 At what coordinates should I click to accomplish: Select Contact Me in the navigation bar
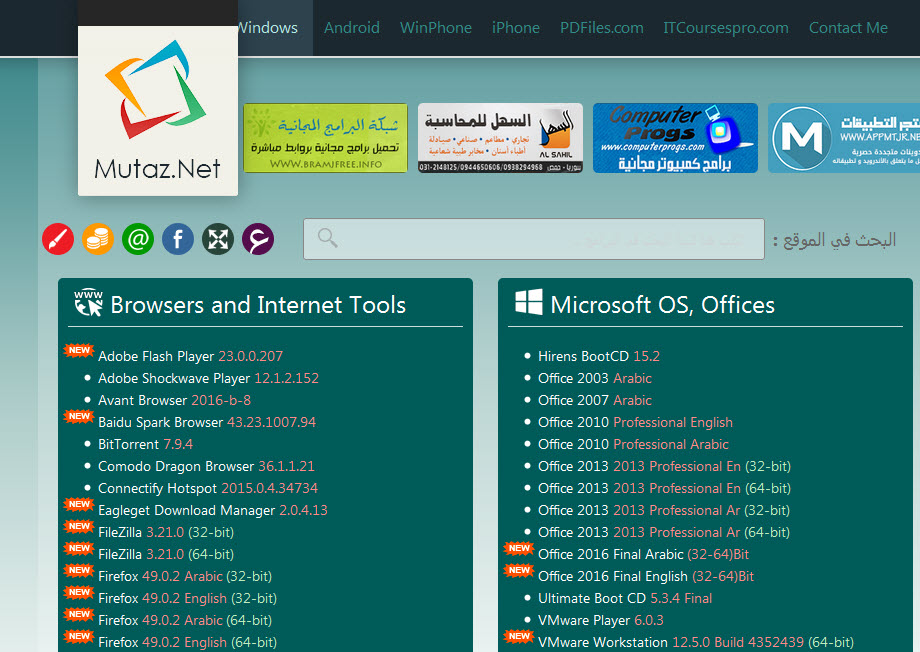[848, 28]
